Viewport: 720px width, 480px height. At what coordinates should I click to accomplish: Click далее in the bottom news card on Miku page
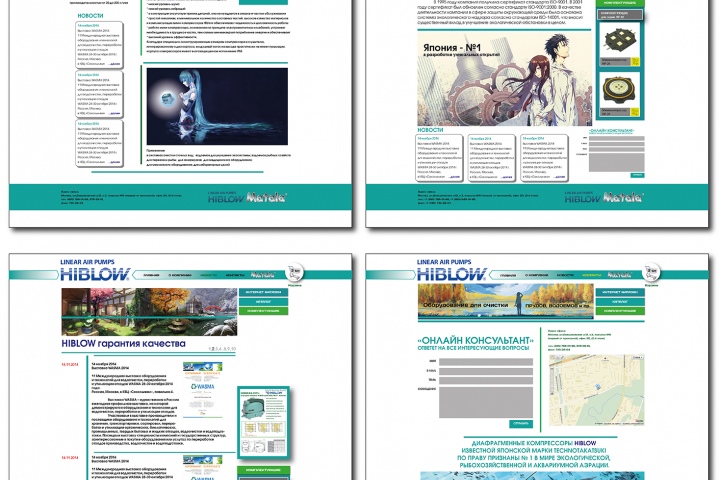click(x=114, y=162)
